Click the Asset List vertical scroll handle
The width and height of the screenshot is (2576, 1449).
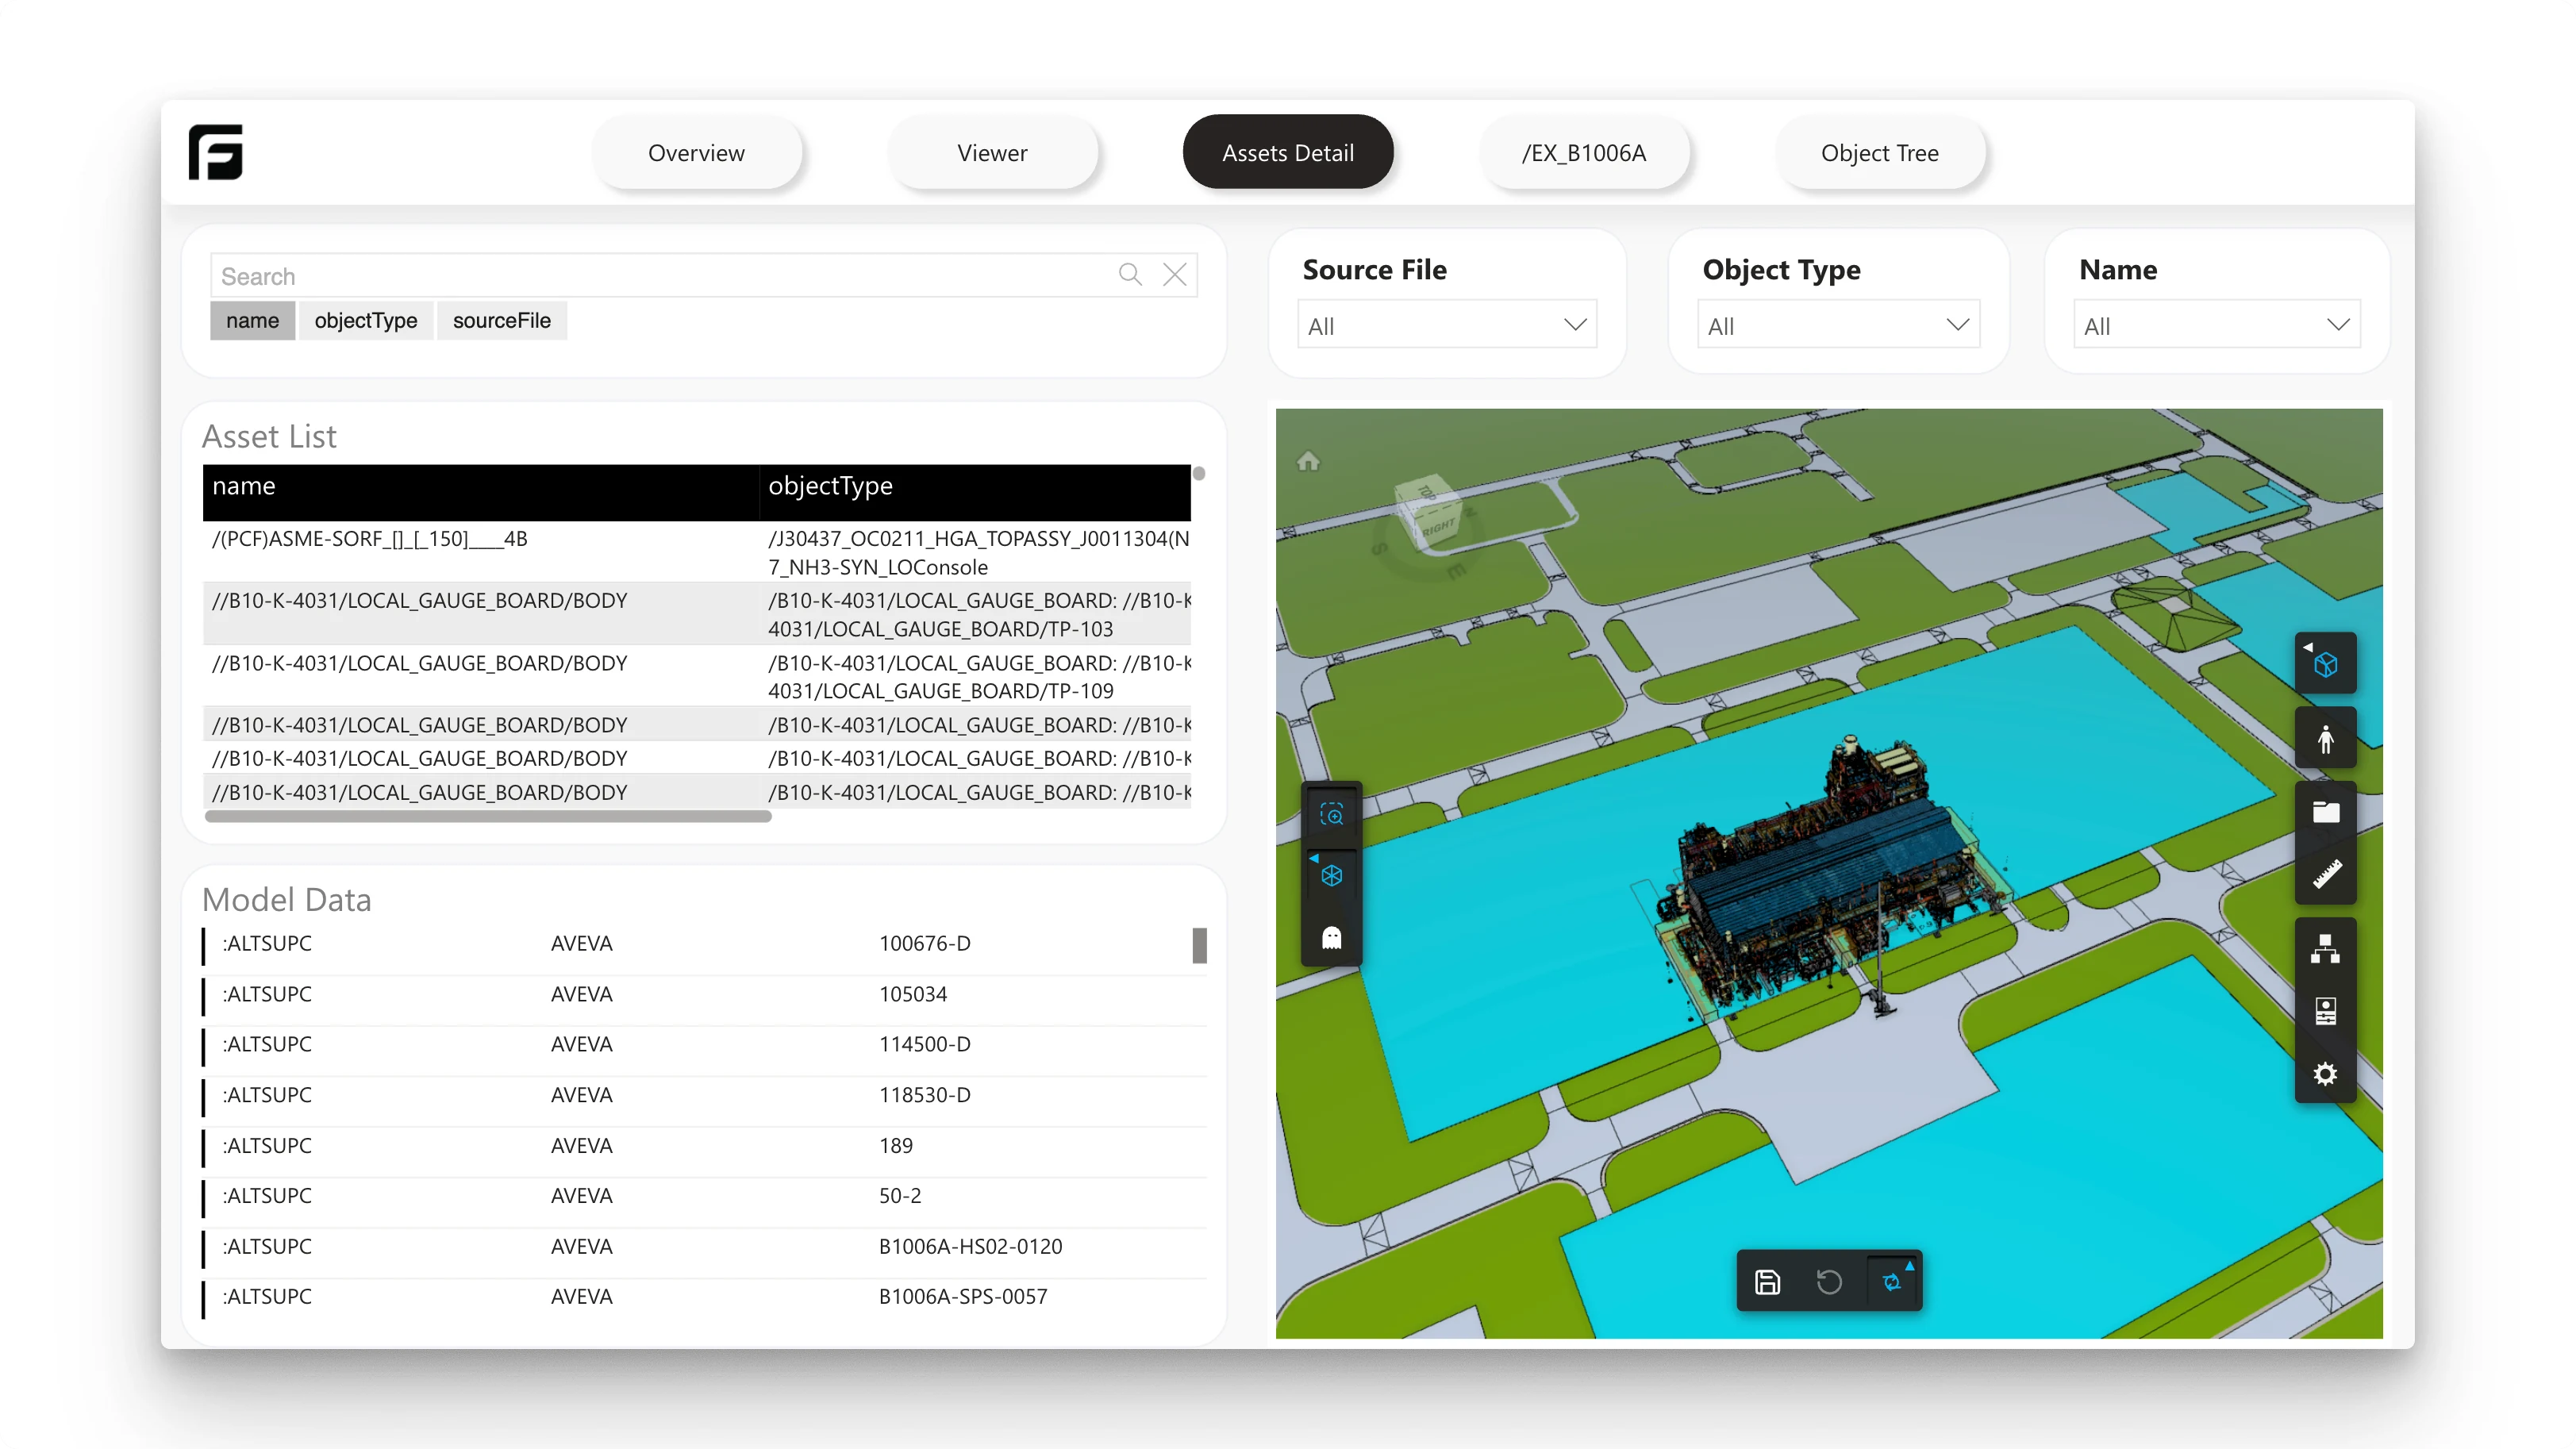click(x=1199, y=474)
